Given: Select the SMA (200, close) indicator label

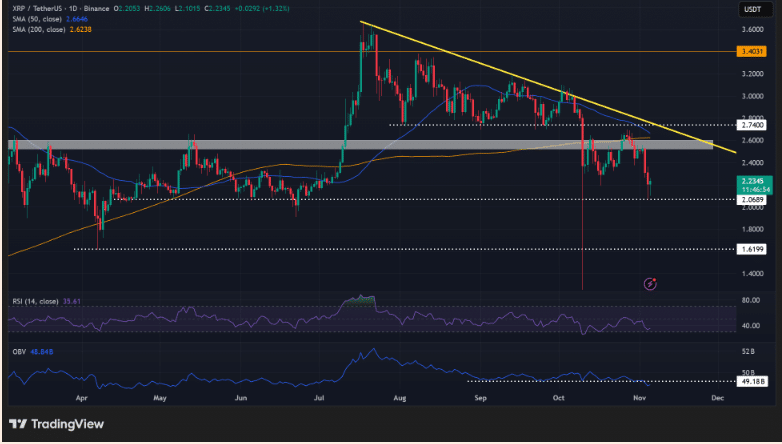Looking at the screenshot, I should [x=39, y=29].
